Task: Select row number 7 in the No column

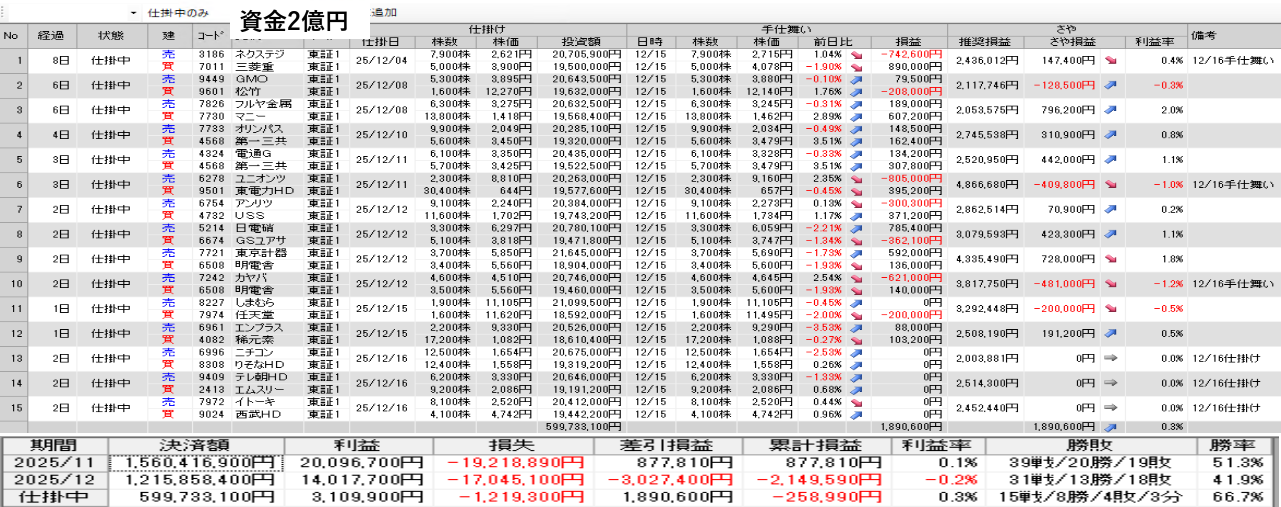Action: pyautogui.click(x=17, y=210)
